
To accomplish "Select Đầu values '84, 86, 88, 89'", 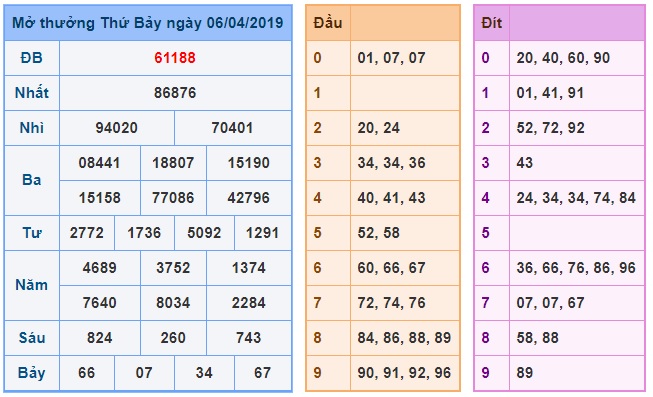I will tap(404, 338).
